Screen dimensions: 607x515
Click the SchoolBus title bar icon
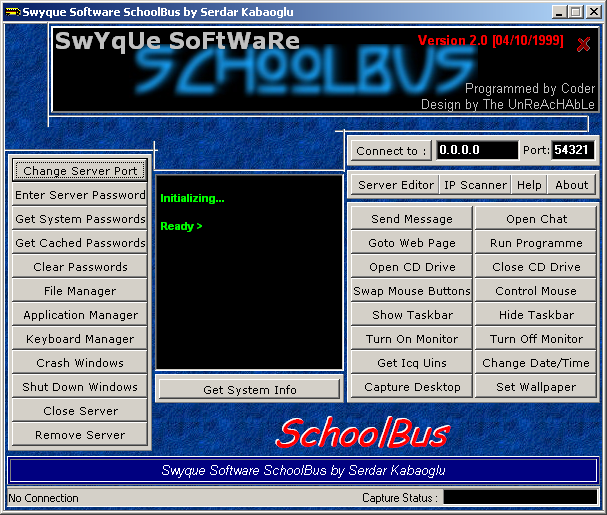(x=12, y=11)
